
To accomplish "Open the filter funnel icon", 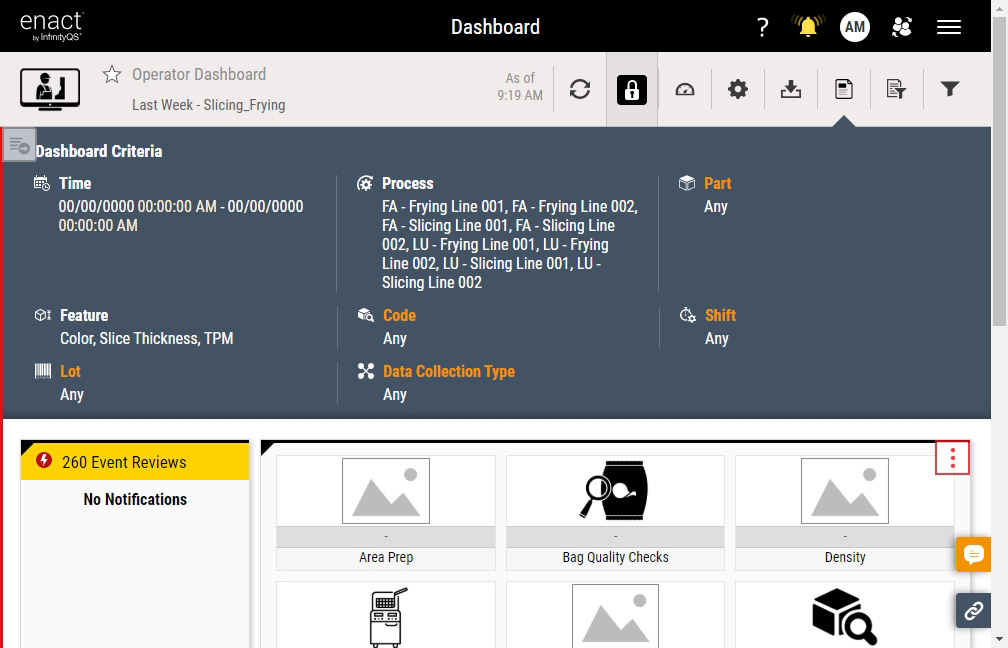I will click(950, 90).
